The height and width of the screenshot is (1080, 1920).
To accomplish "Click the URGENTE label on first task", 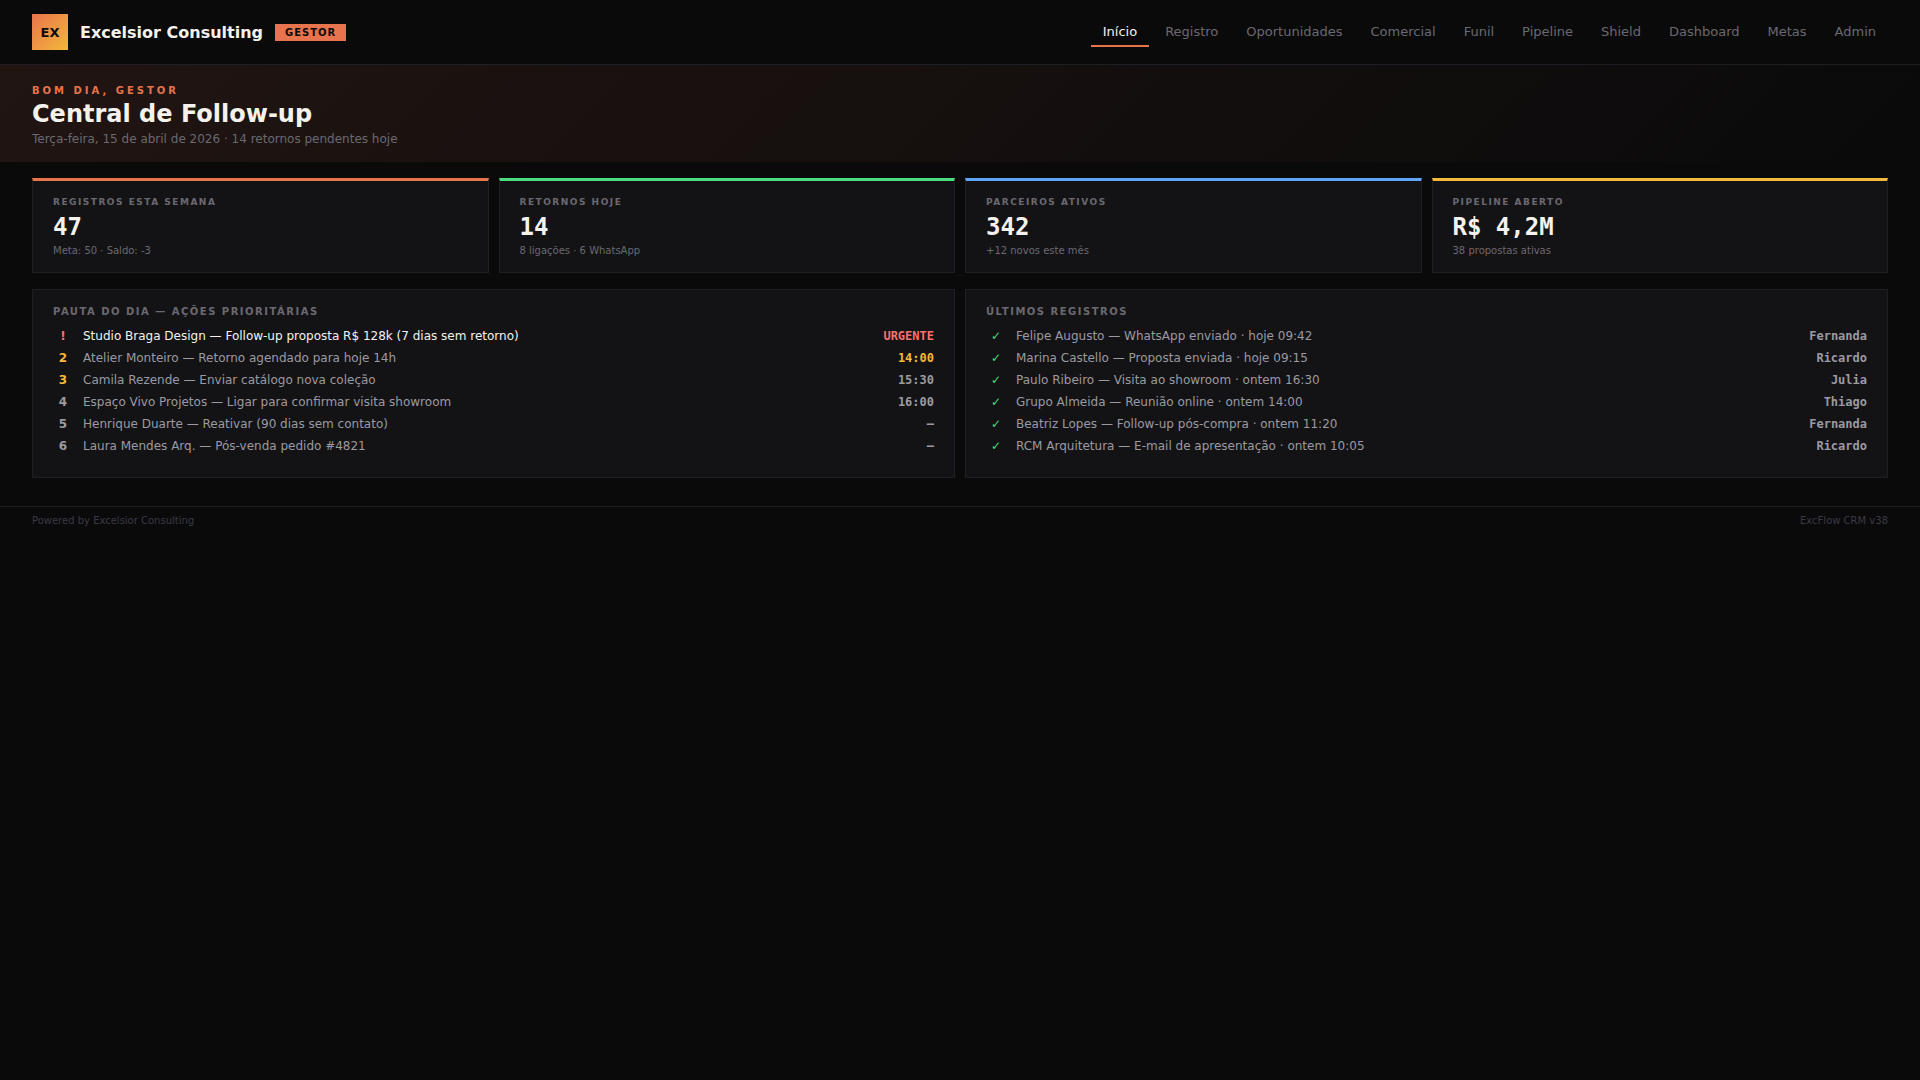I will (x=908, y=336).
